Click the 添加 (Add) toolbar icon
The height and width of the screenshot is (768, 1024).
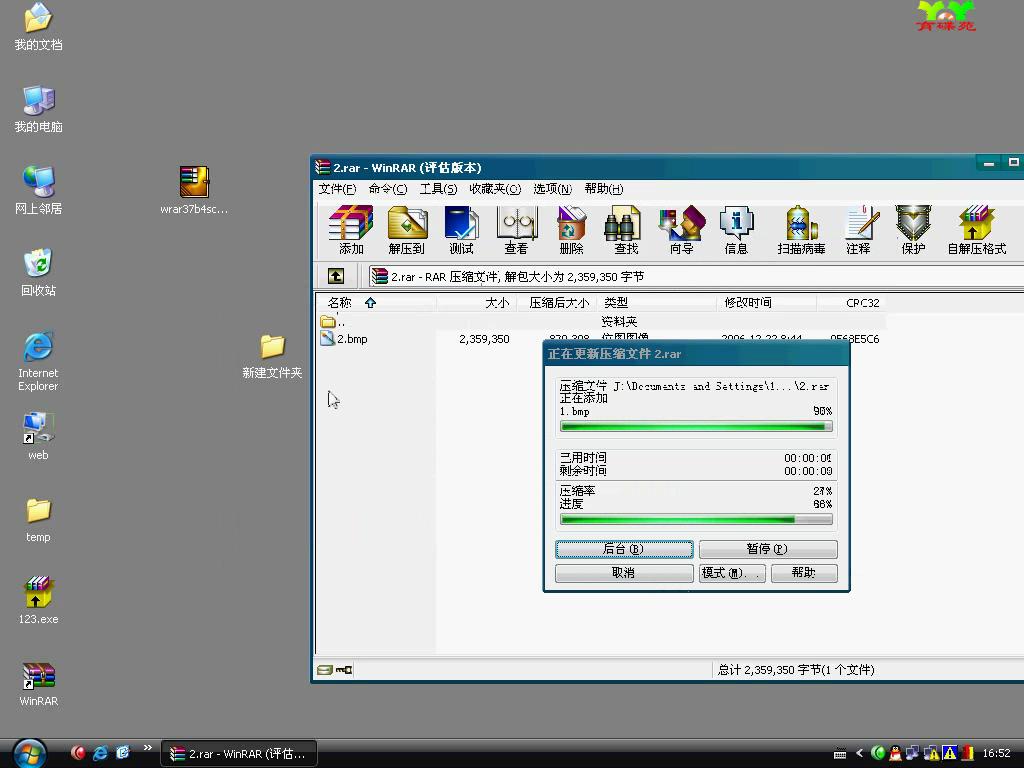click(x=351, y=229)
